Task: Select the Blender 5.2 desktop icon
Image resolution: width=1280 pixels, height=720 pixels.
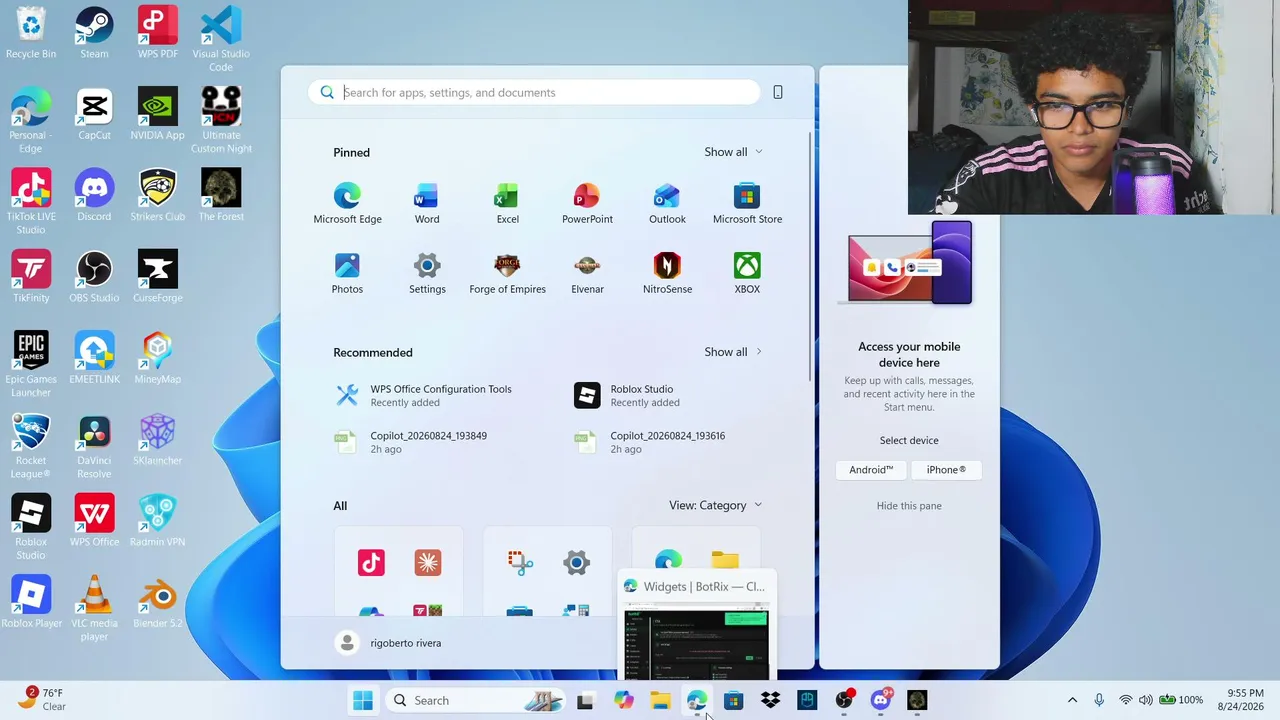Action: tap(157, 602)
